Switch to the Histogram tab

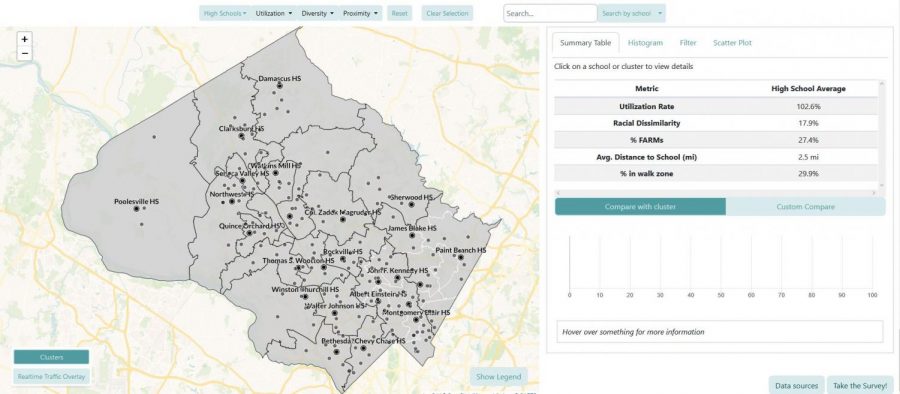coord(645,43)
